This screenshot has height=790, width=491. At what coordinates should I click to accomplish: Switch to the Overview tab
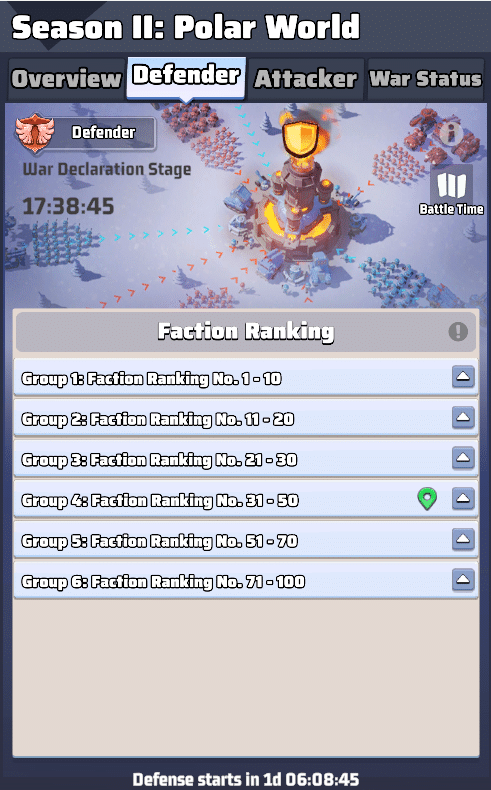pos(66,79)
